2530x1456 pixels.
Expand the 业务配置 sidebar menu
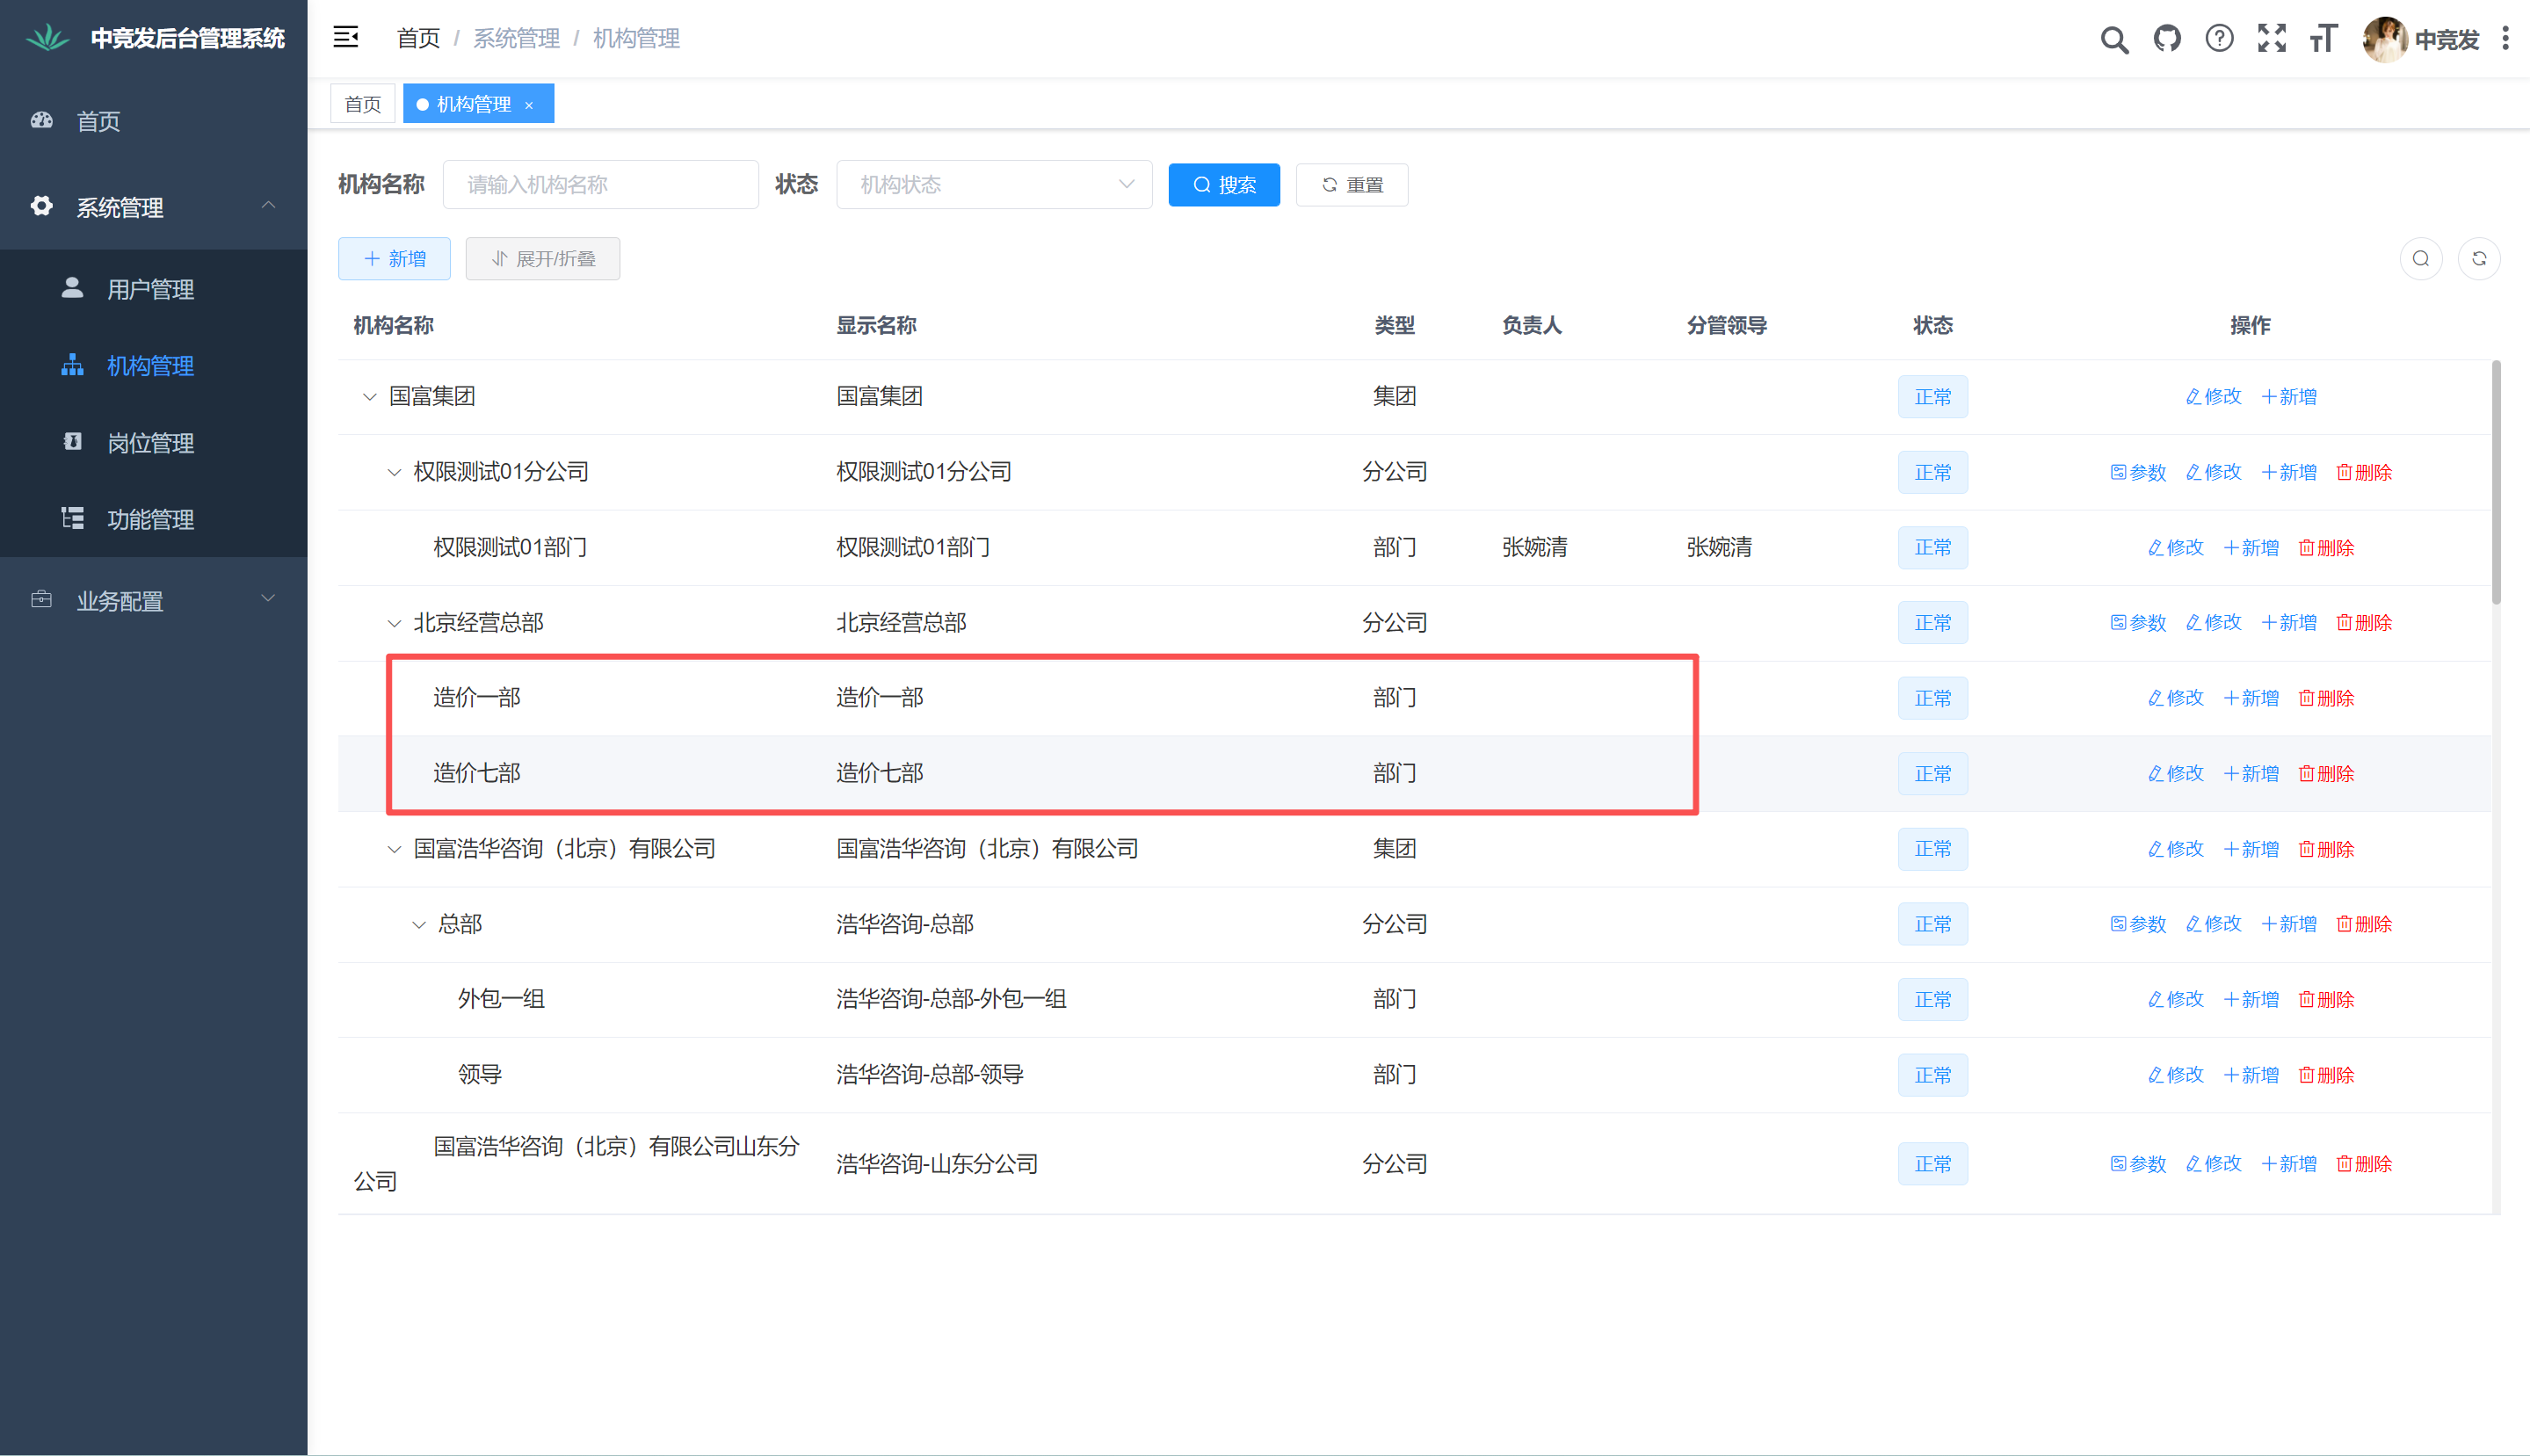pos(153,601)
